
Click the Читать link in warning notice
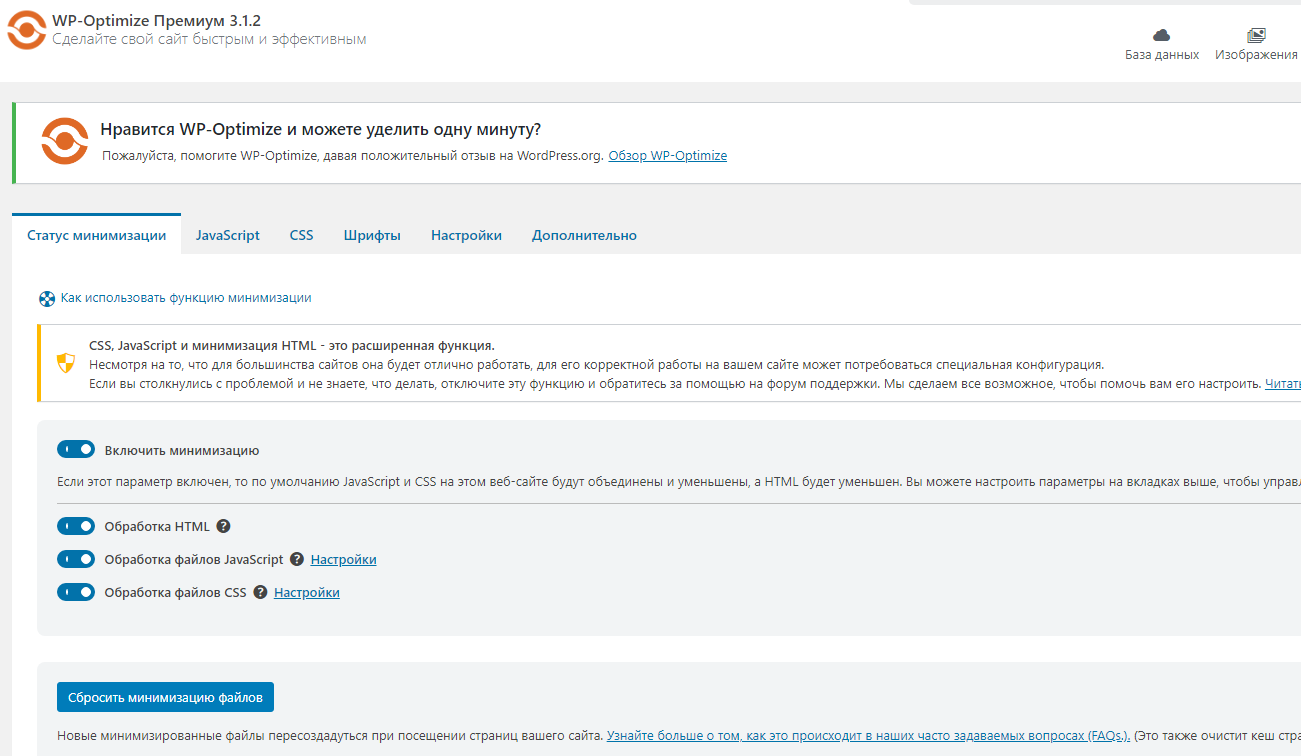click(x=1283, y=384)
